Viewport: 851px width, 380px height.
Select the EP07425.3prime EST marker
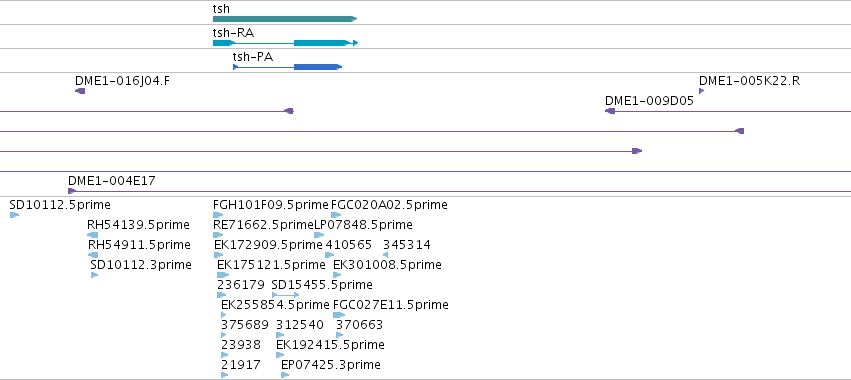285,375
